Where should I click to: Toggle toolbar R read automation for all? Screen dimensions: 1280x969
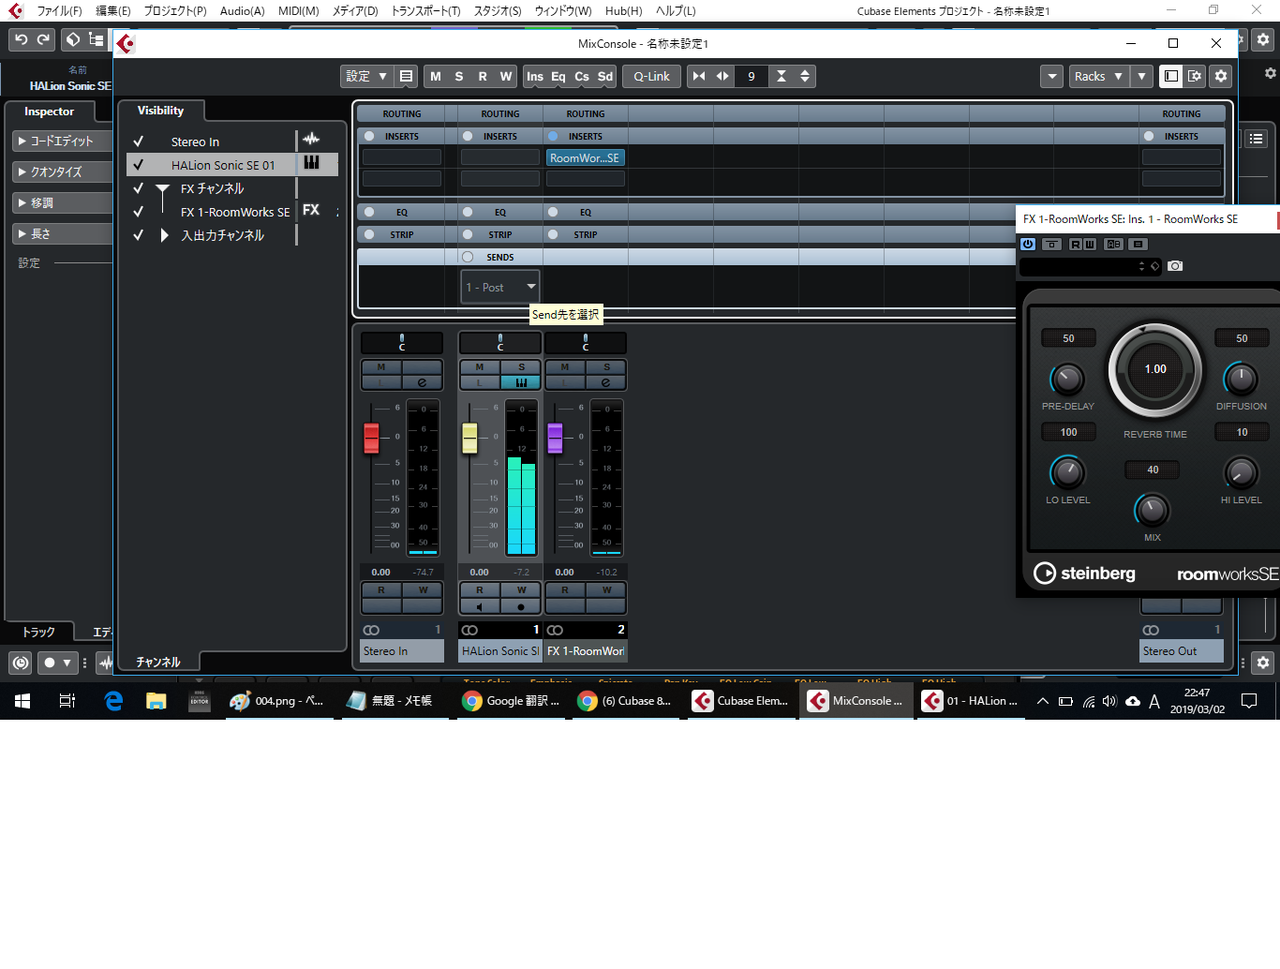coord(482,76)
